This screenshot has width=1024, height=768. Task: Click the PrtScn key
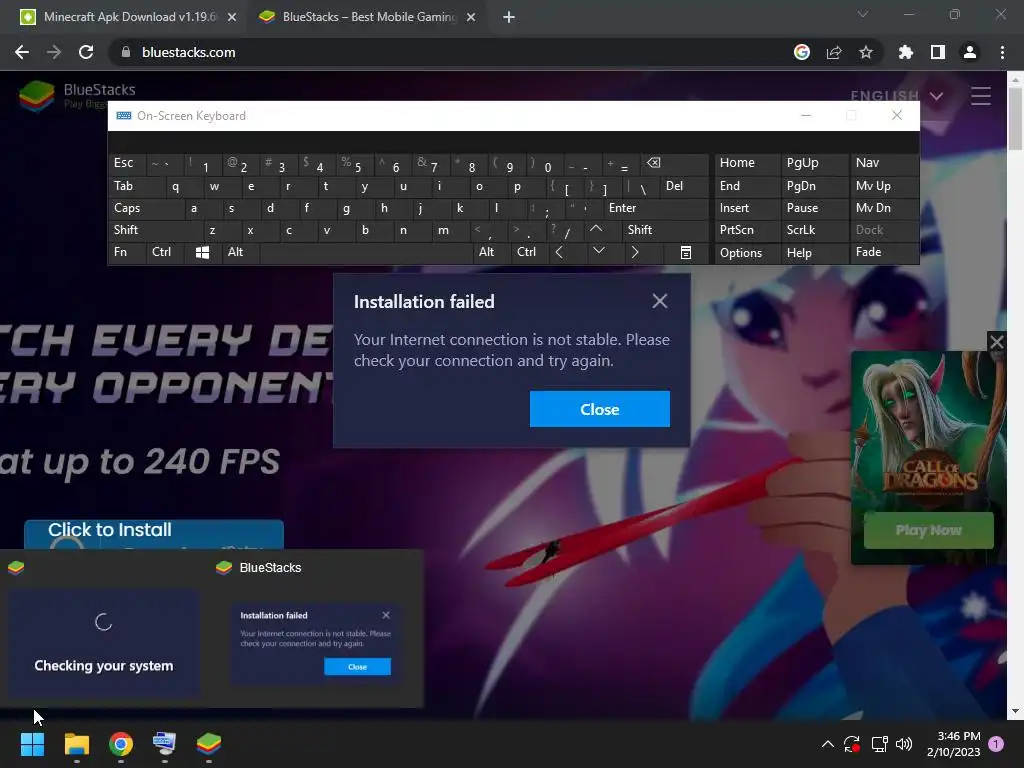[747, 230]
